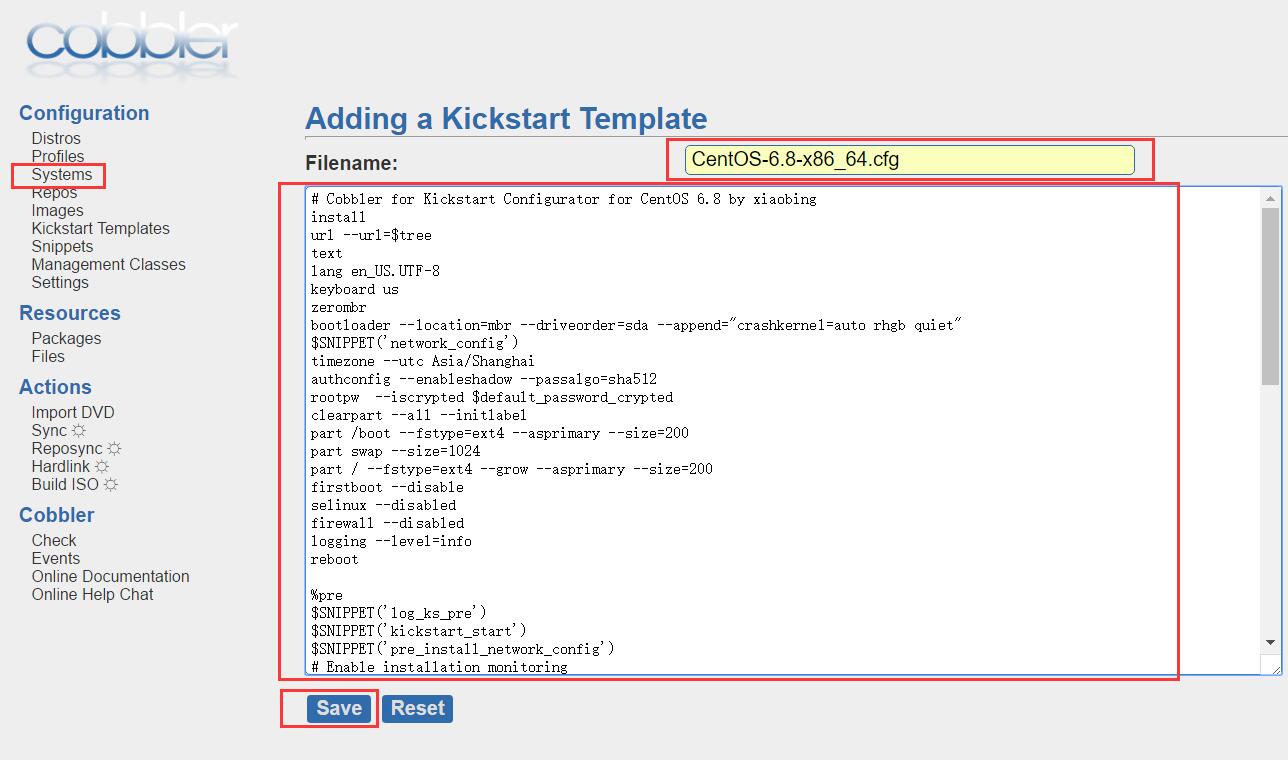Click the 'Resources' sidebar heading

(x=70, y=313)
